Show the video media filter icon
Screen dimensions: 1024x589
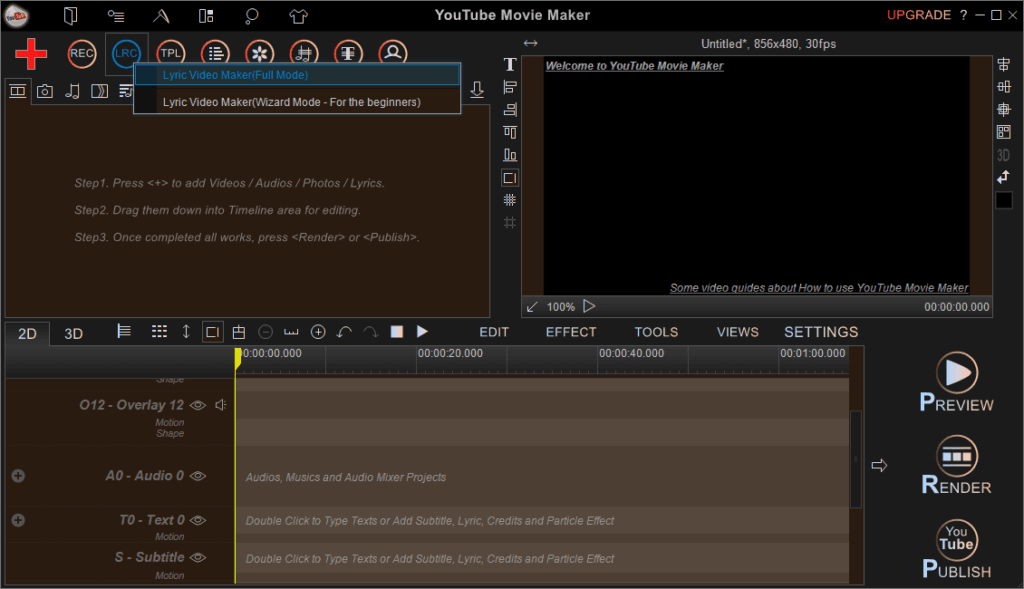[18, 91]
